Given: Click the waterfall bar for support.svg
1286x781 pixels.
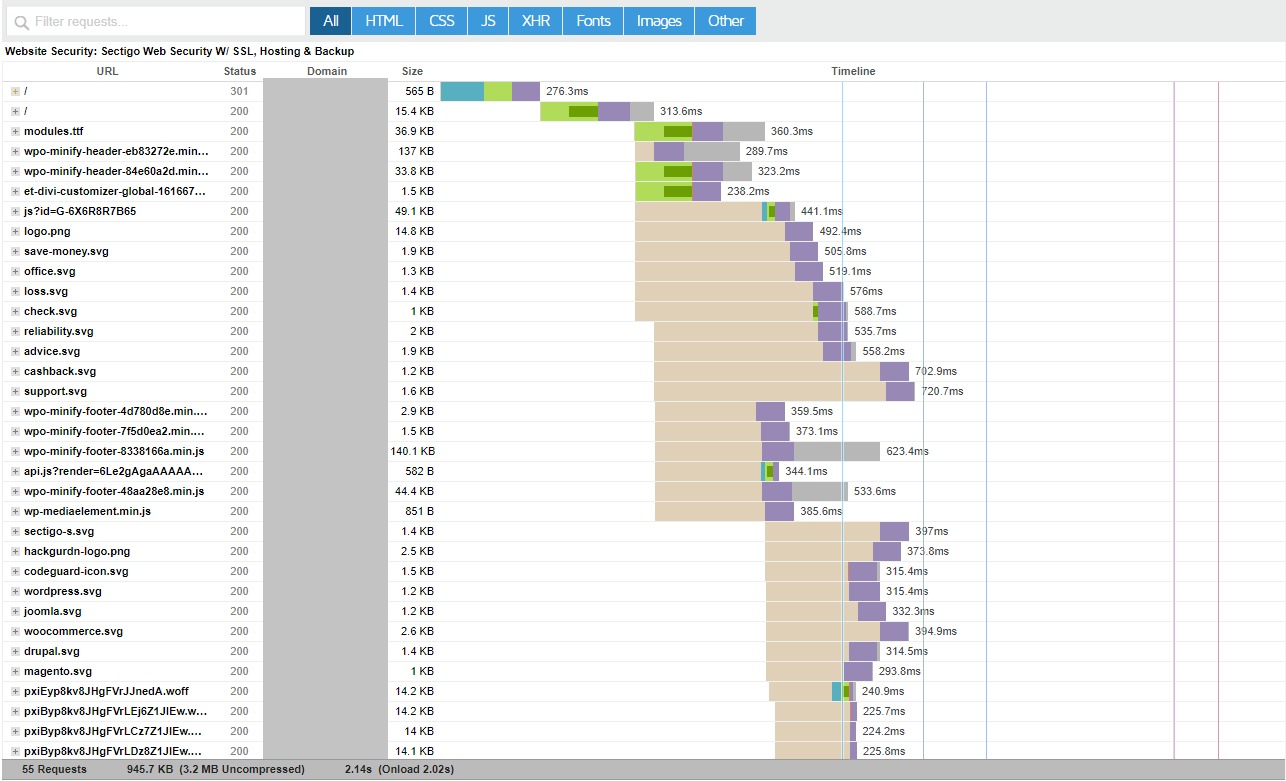Looking at the screenshot, I should click(784, 391).
